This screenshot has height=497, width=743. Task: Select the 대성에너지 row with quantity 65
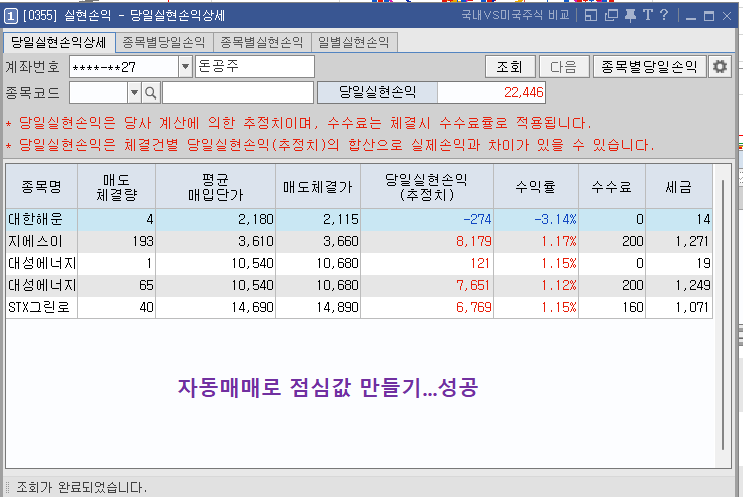tap(359, 285)
